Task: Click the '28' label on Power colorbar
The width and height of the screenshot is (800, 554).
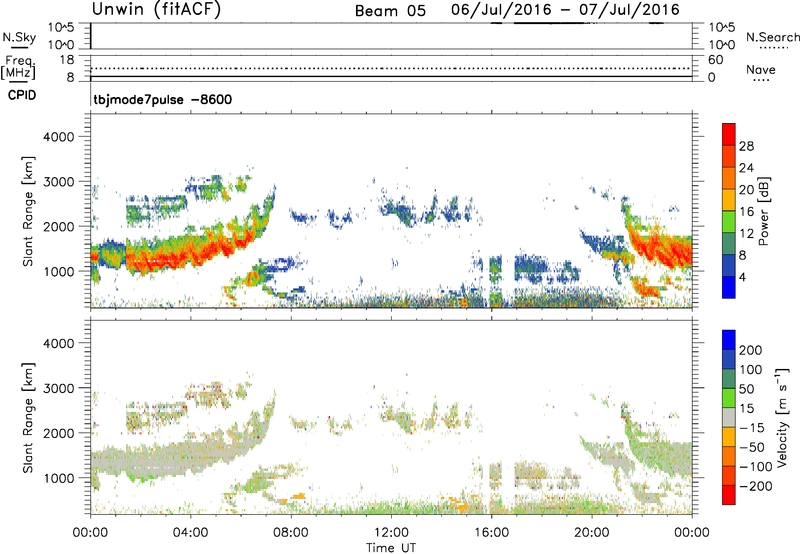Action: (x=746, y=146)
